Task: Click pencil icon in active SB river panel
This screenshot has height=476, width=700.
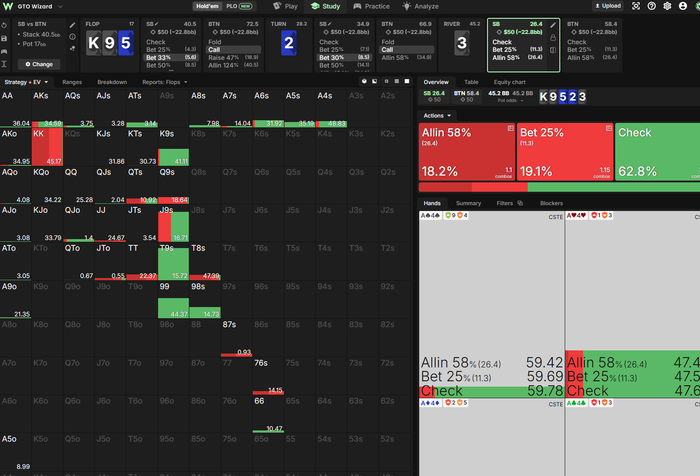Action: pos(553,25)
